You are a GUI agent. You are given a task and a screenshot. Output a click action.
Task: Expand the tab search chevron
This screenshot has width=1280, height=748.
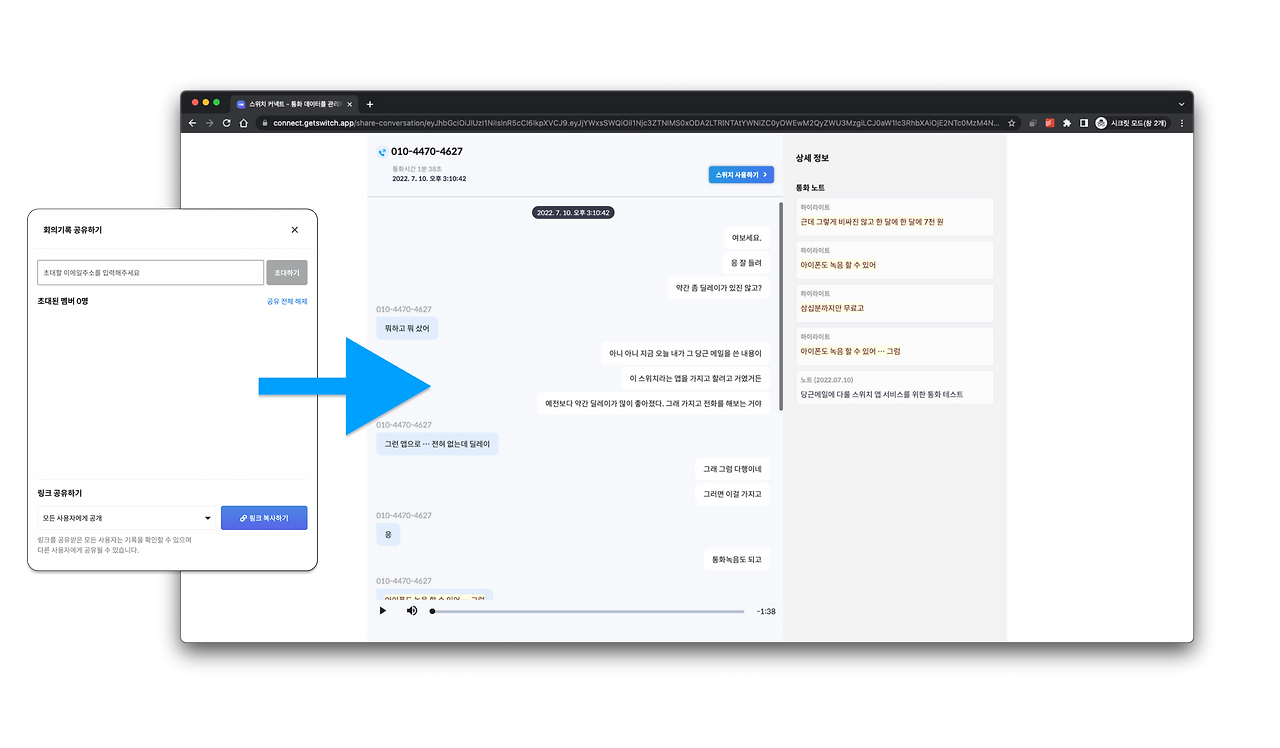(x=1181, y=104)
